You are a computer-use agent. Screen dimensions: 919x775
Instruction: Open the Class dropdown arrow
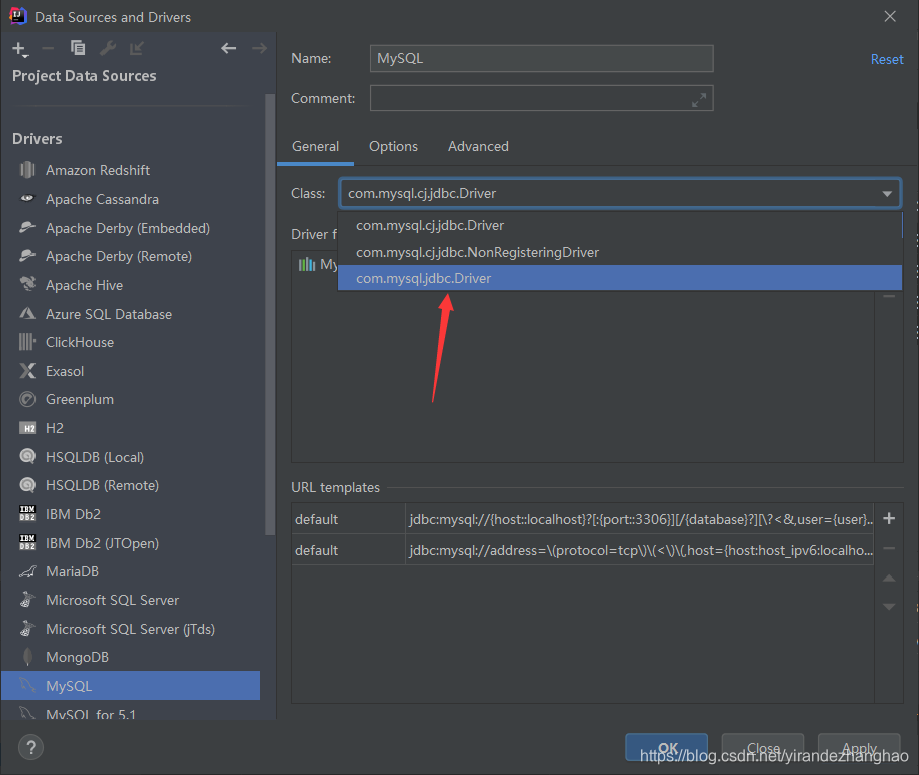(x=887, y=193)
